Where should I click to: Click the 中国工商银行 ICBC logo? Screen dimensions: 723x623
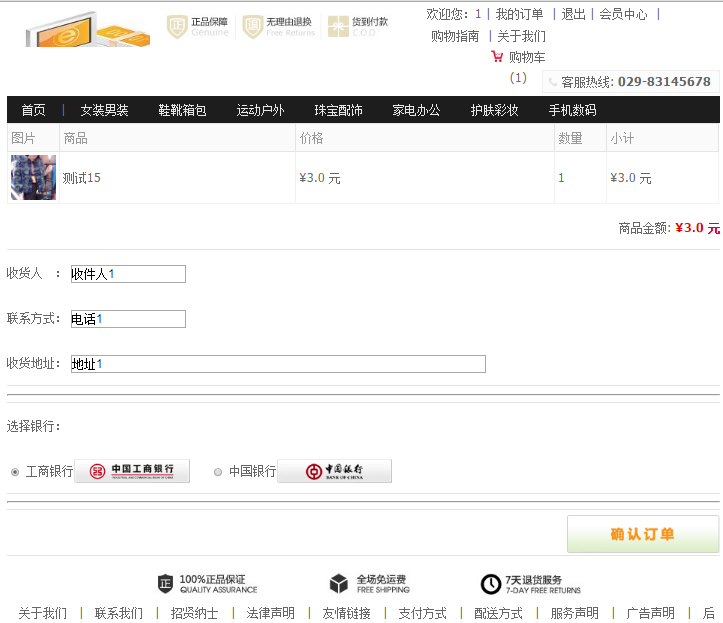[x=132, y=471]
